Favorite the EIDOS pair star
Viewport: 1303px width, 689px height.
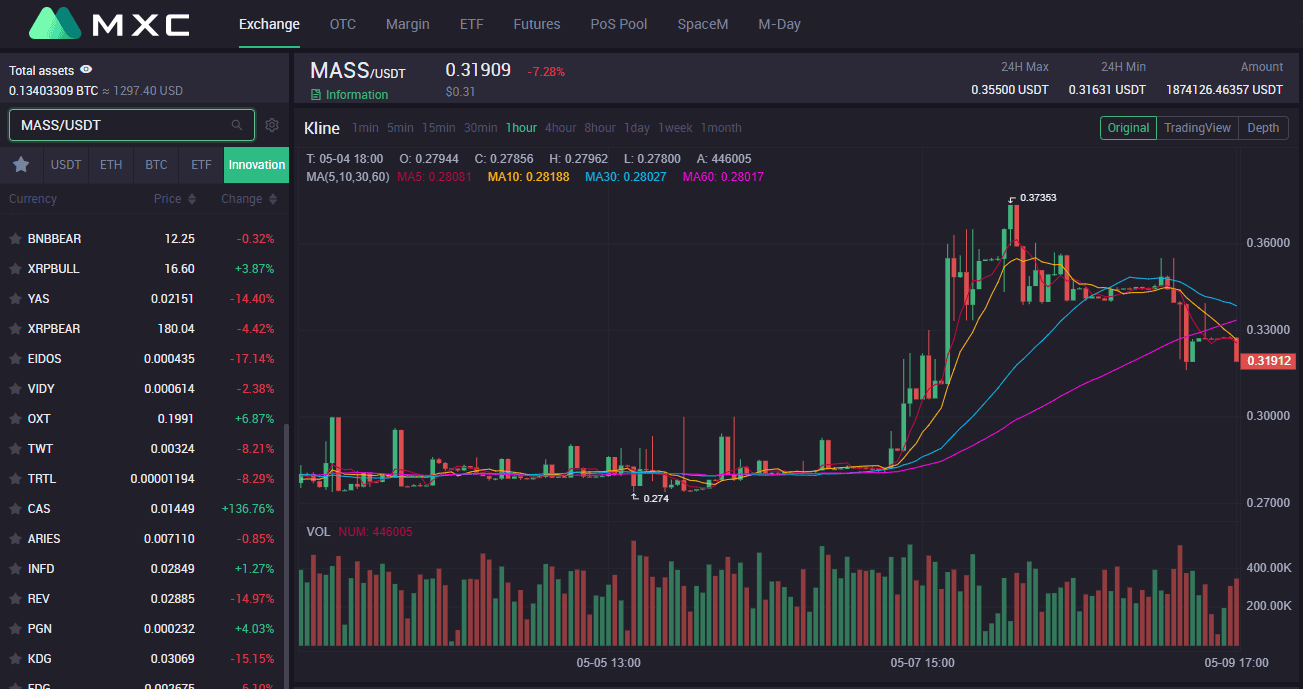(x=15, y=359)
